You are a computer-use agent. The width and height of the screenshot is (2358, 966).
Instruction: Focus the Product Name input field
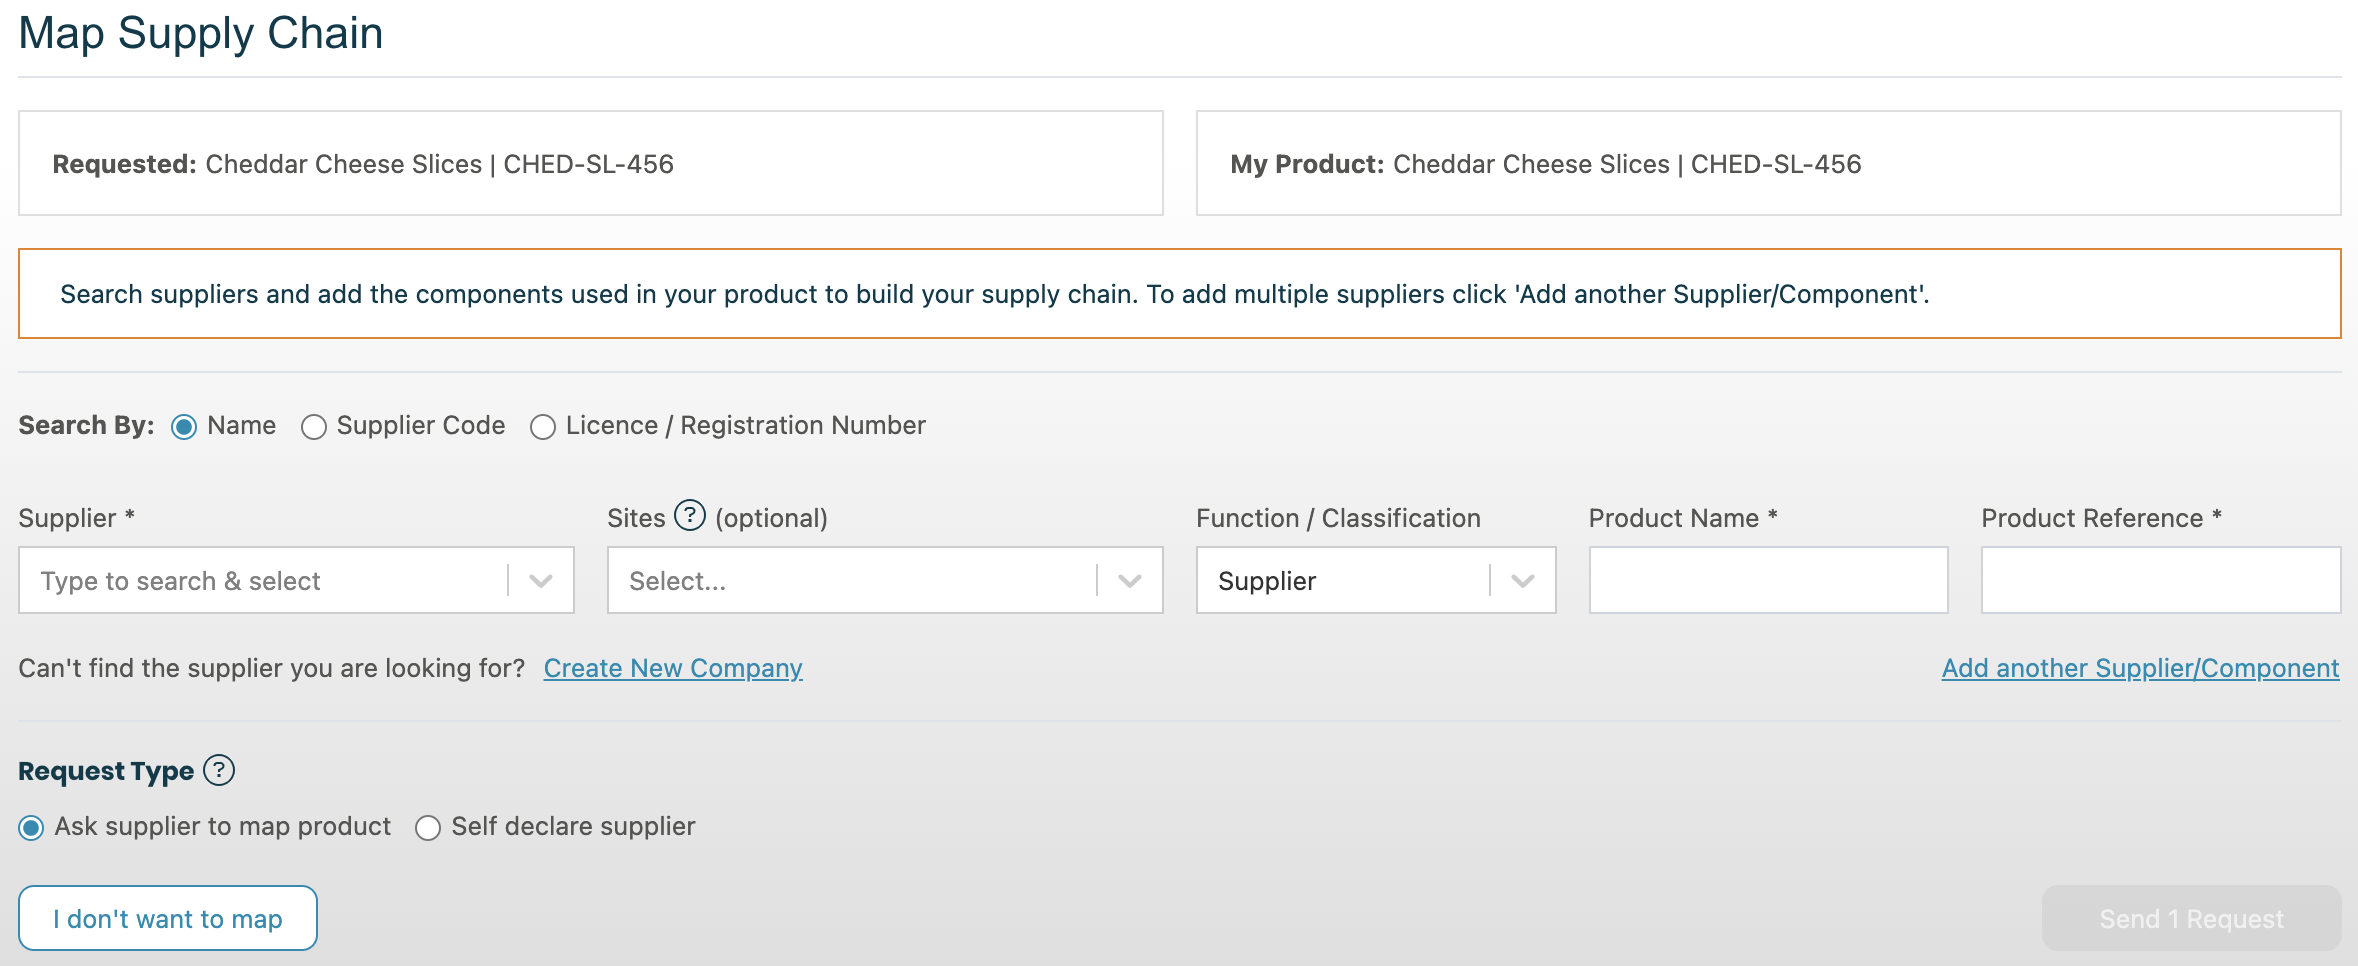(x=1768, y=580)
